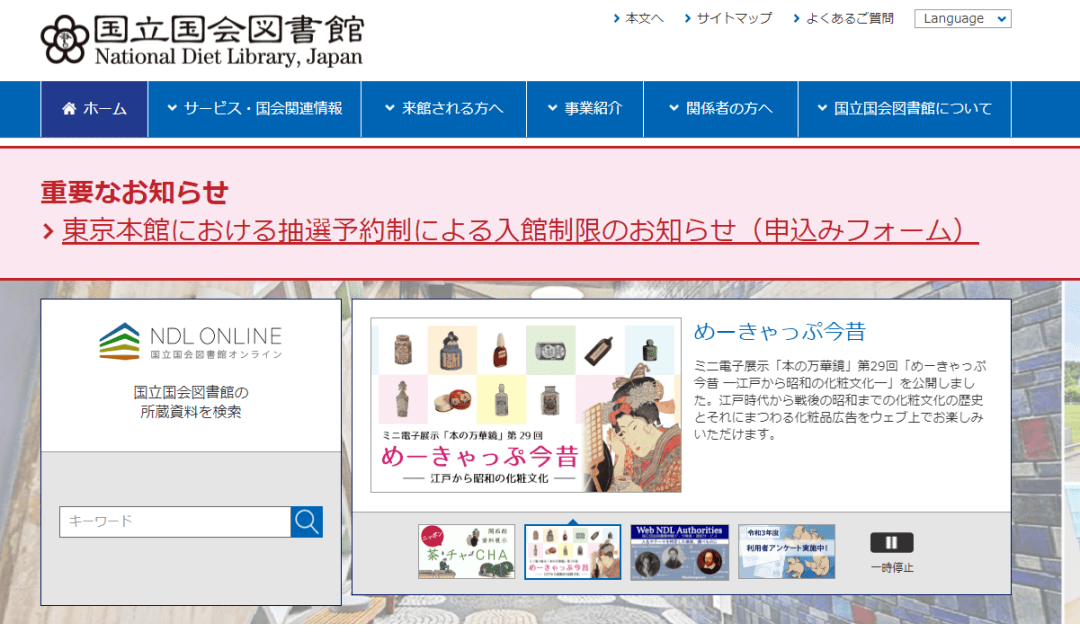Screen dimensions: 1080x641
Task: Open the サイトマップ link
Action: click(x=731, y=17)
